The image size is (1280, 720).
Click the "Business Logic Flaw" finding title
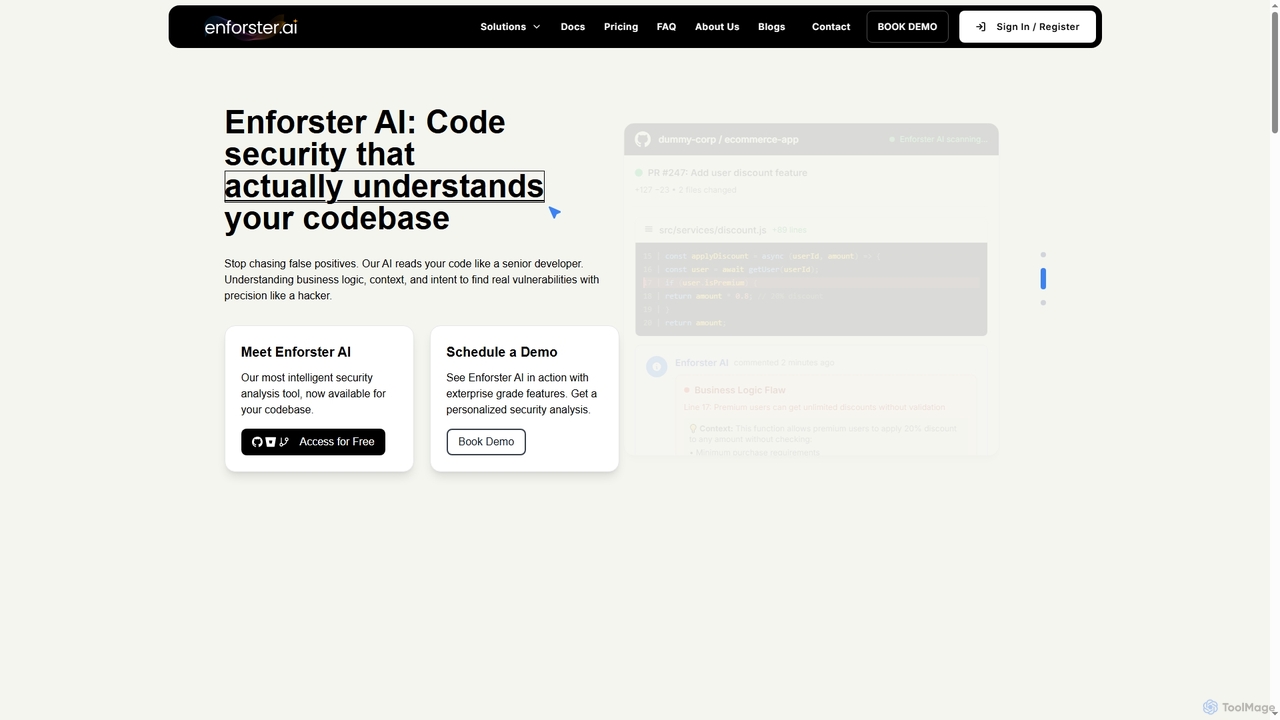click(739, 390)
